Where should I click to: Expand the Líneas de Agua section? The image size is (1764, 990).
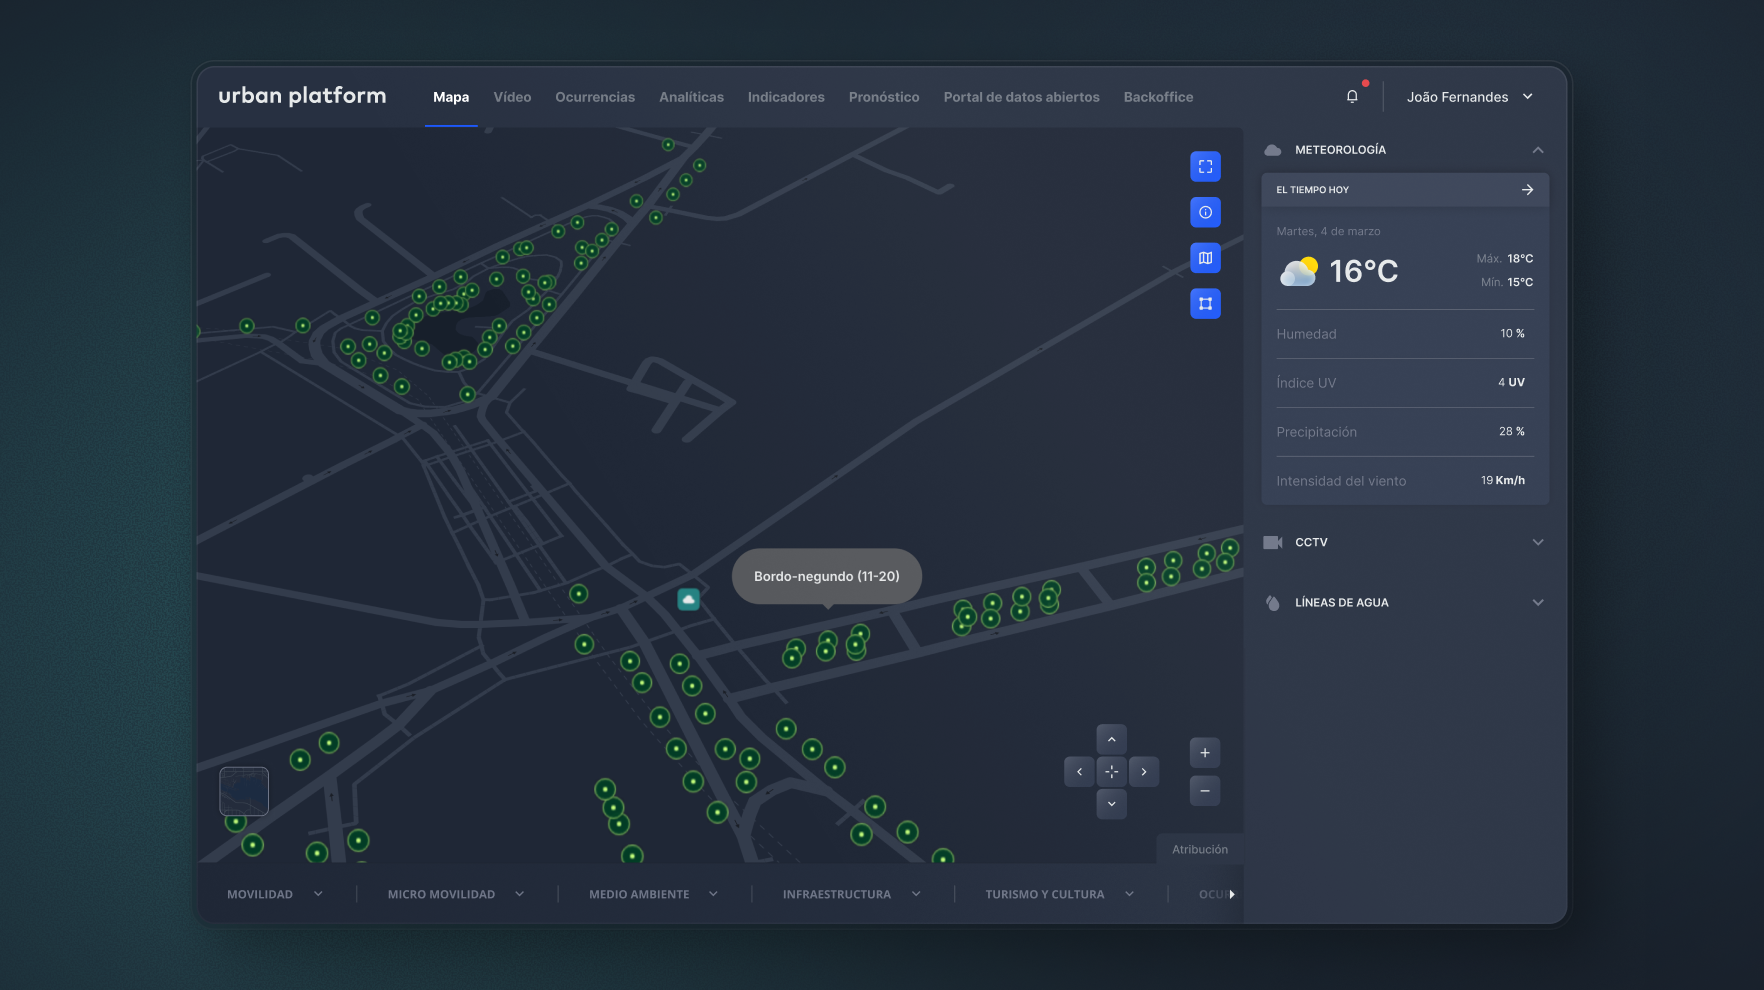coord(1537,603)
